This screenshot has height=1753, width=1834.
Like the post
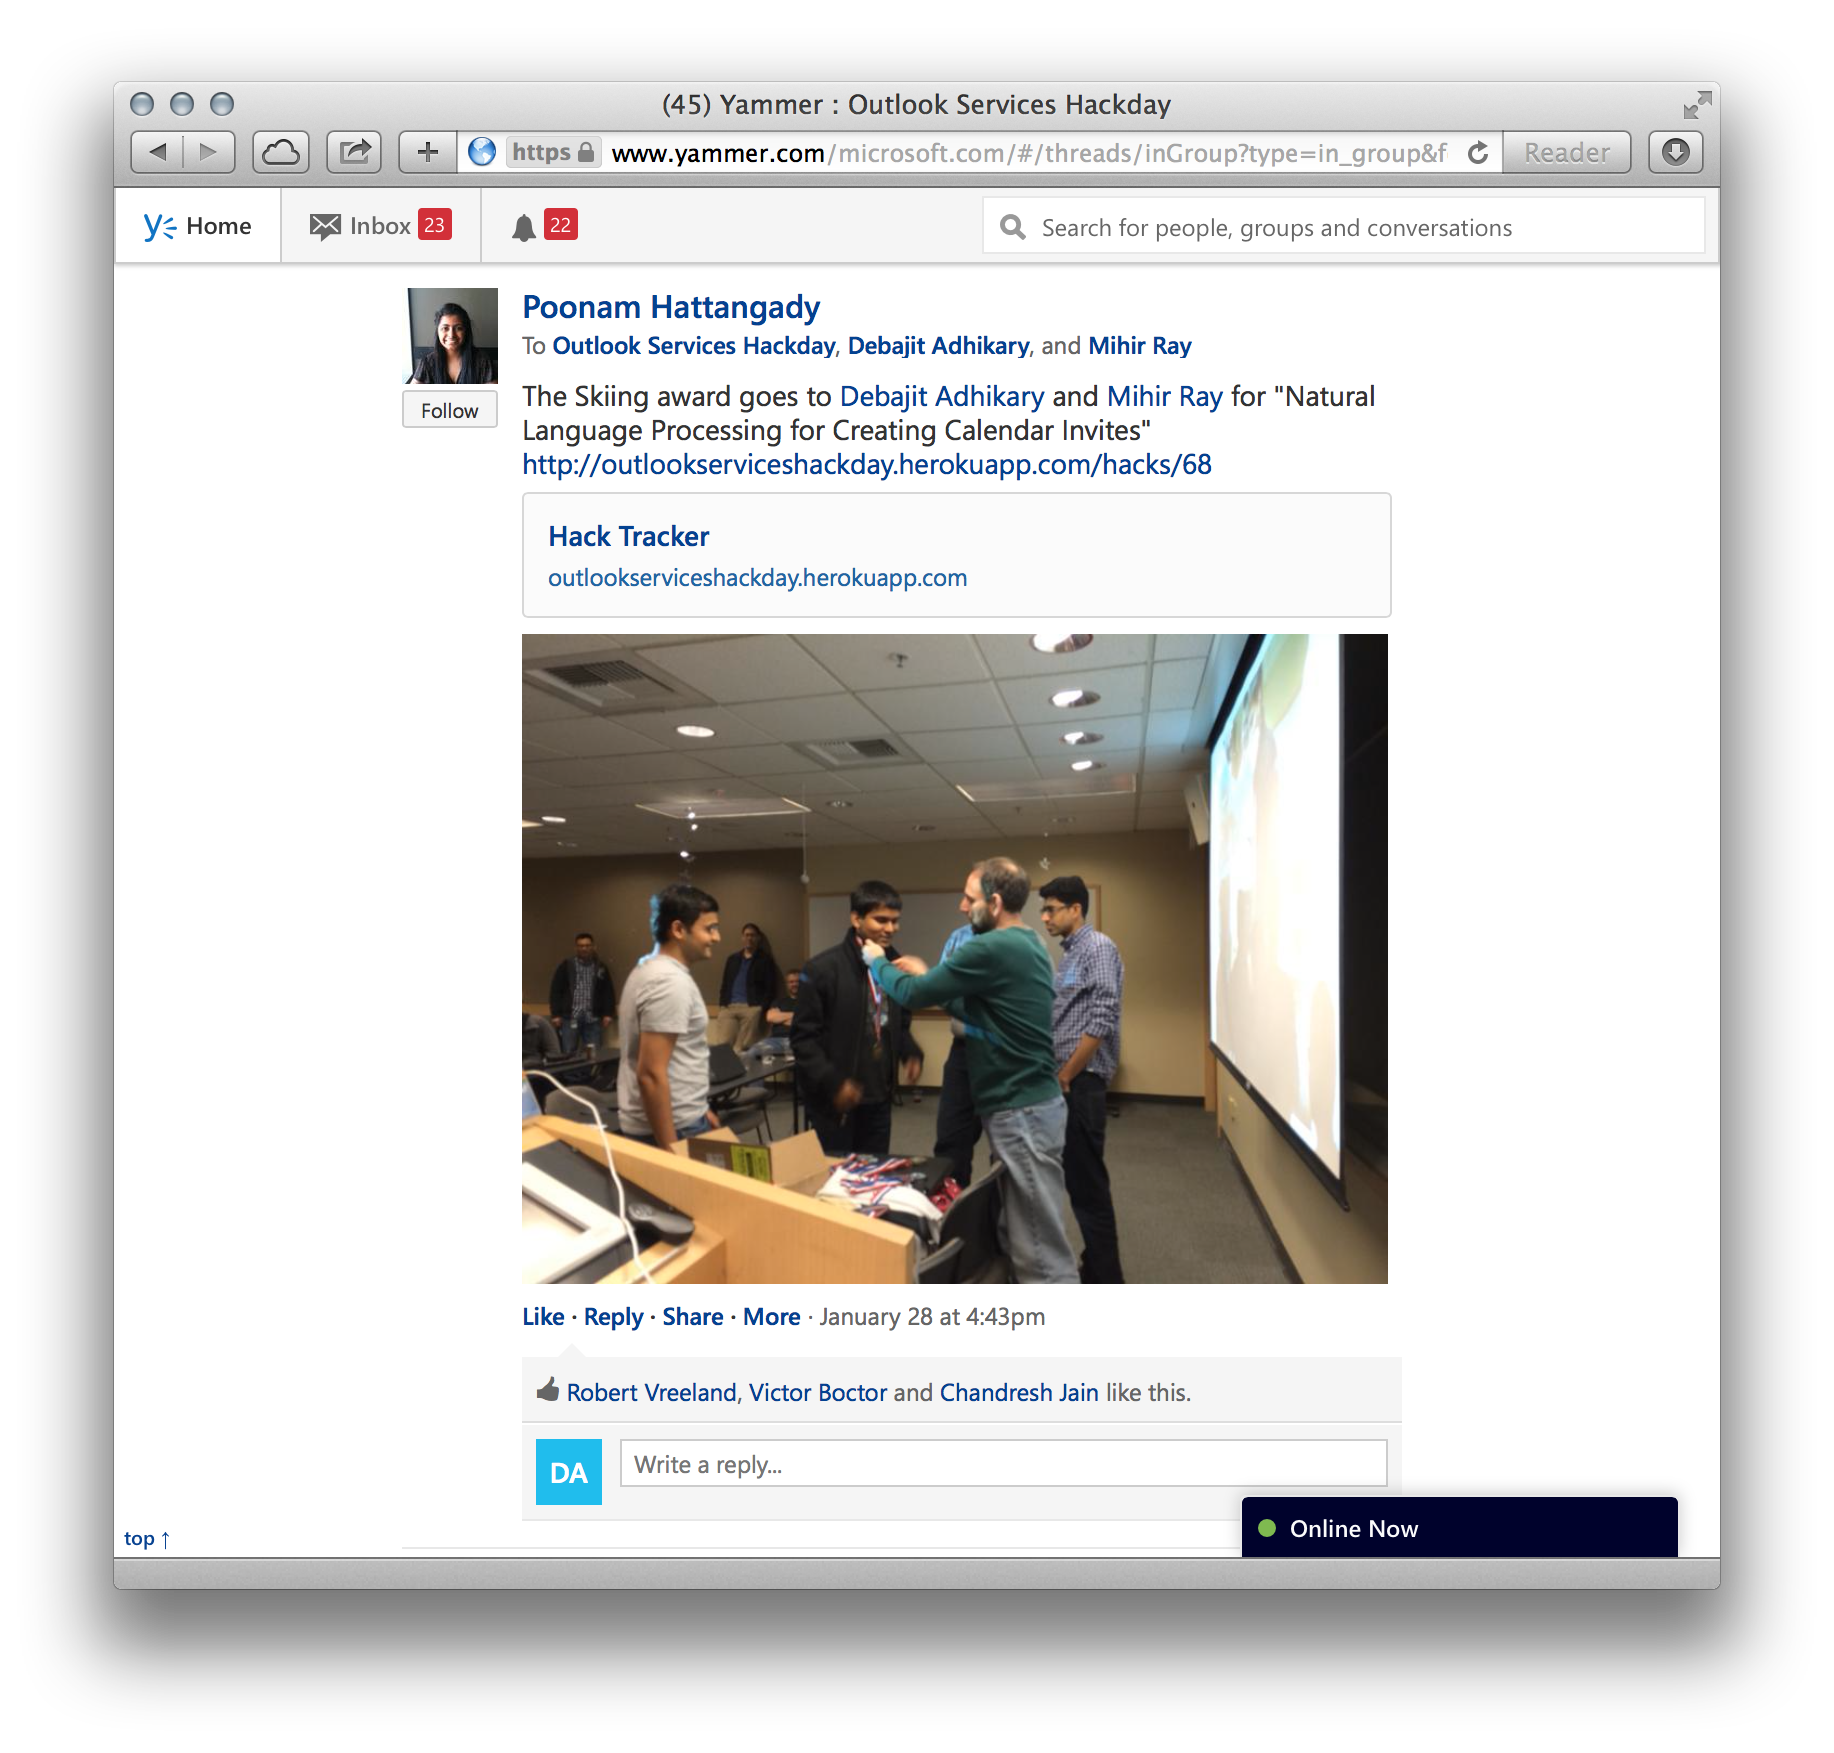tap(543, 1317)
